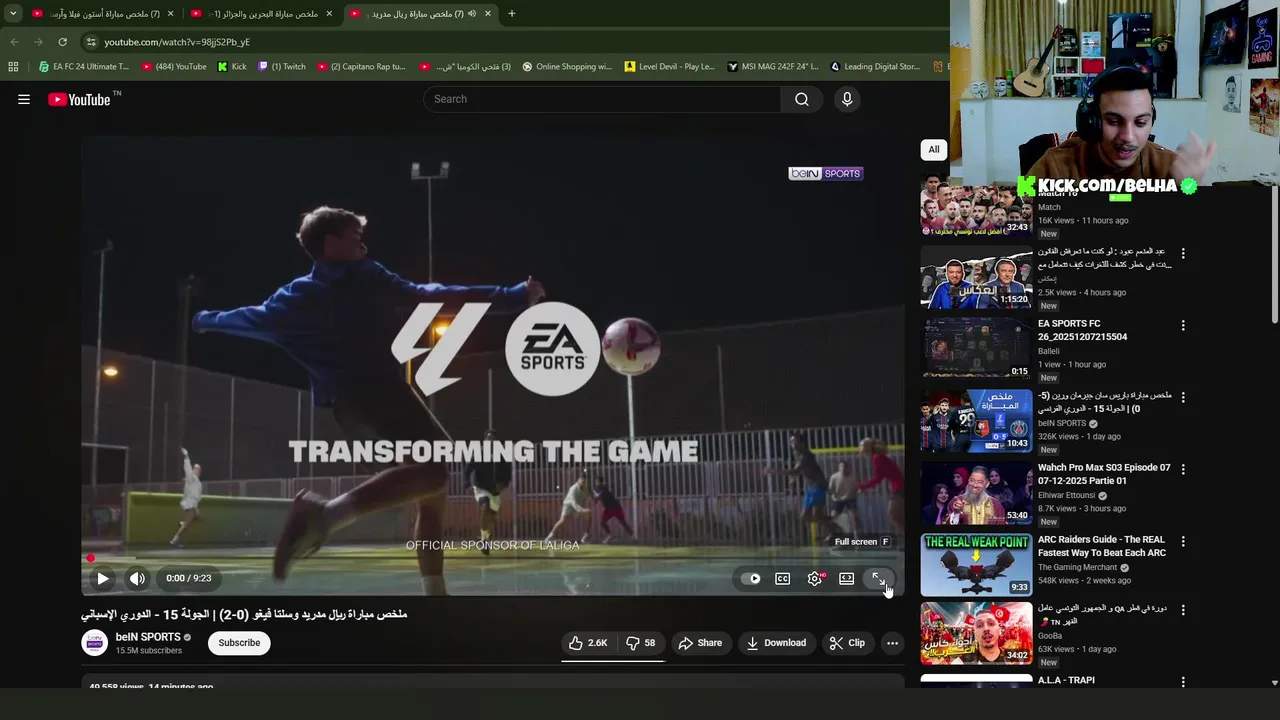Turn on closed captions (CC)
The image size is (1280, 720).
click(783, 578)
